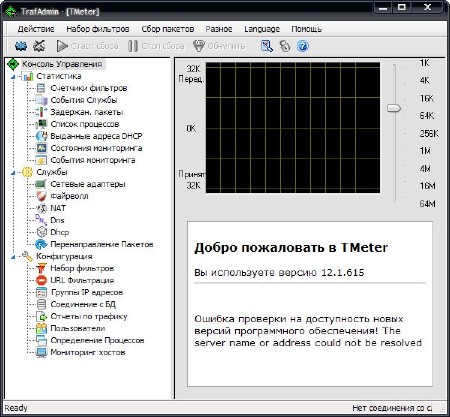Click the blue help question mark icon

pyautogui.click(x=303, y=46)
